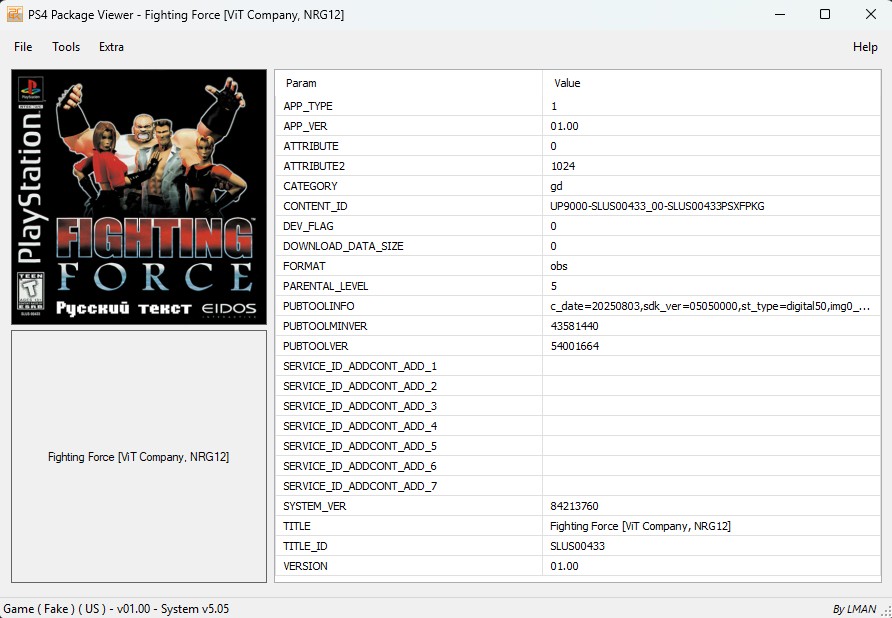Select the PUBTOOLINFO value cell
Viewport: 892px width, 618px height.
tap(709, 306)
